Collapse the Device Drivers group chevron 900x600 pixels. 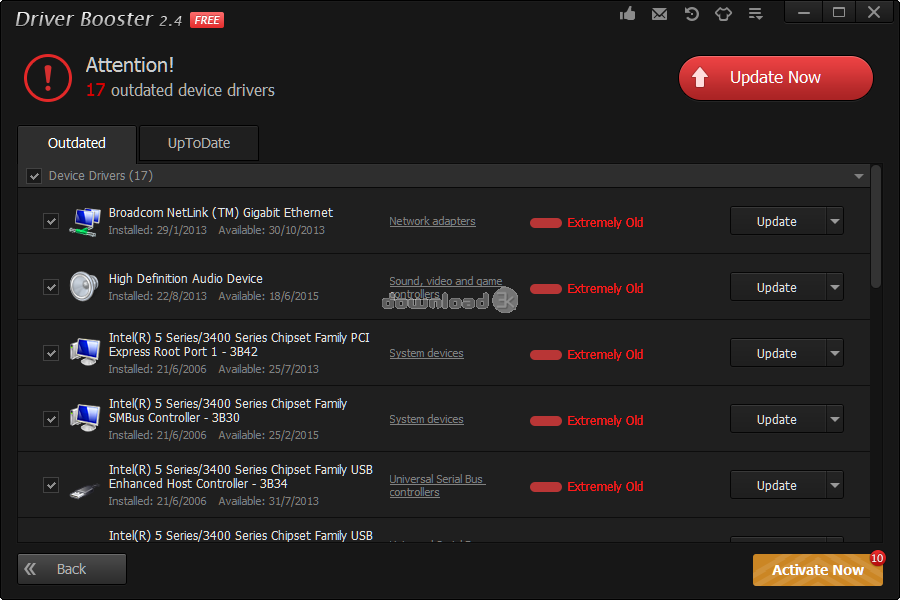click(859, 175)
